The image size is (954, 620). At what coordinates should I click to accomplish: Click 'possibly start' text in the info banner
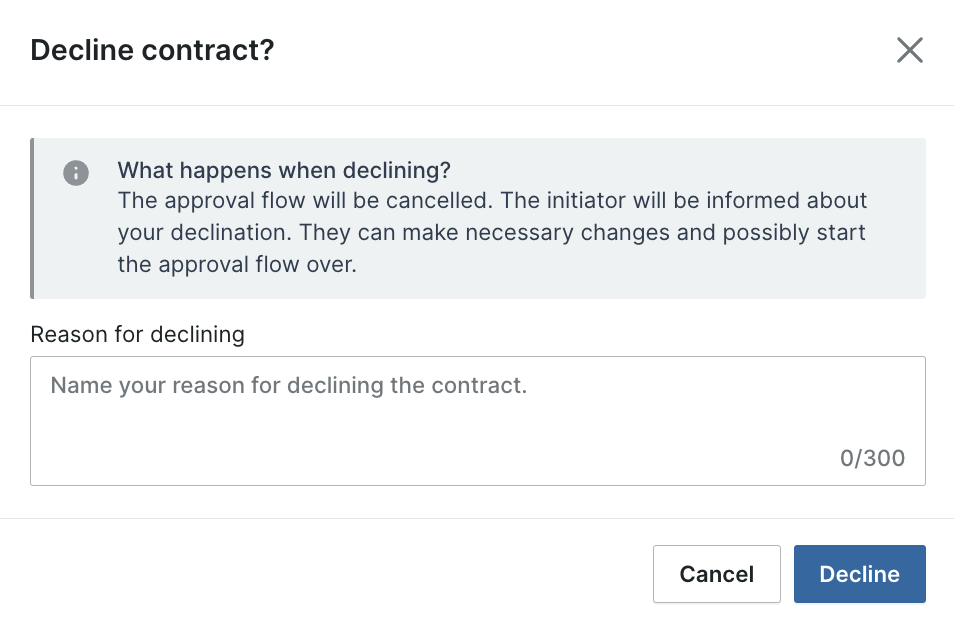794,232
